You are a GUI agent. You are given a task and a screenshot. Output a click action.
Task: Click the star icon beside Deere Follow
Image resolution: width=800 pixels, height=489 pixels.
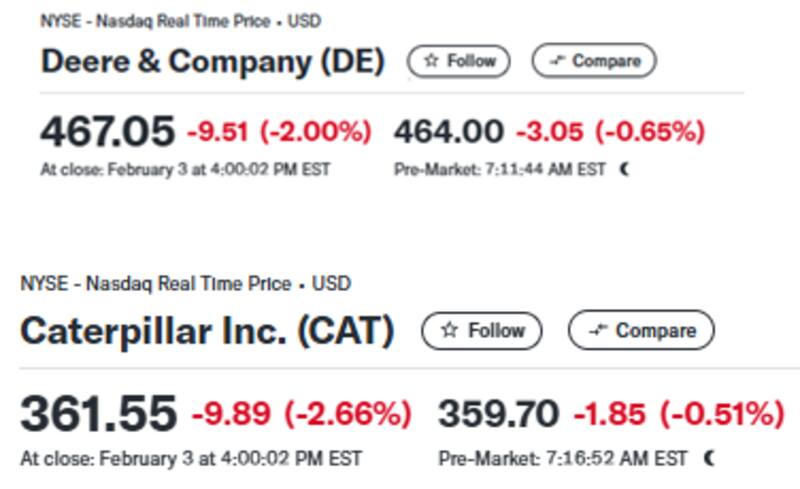431,61
